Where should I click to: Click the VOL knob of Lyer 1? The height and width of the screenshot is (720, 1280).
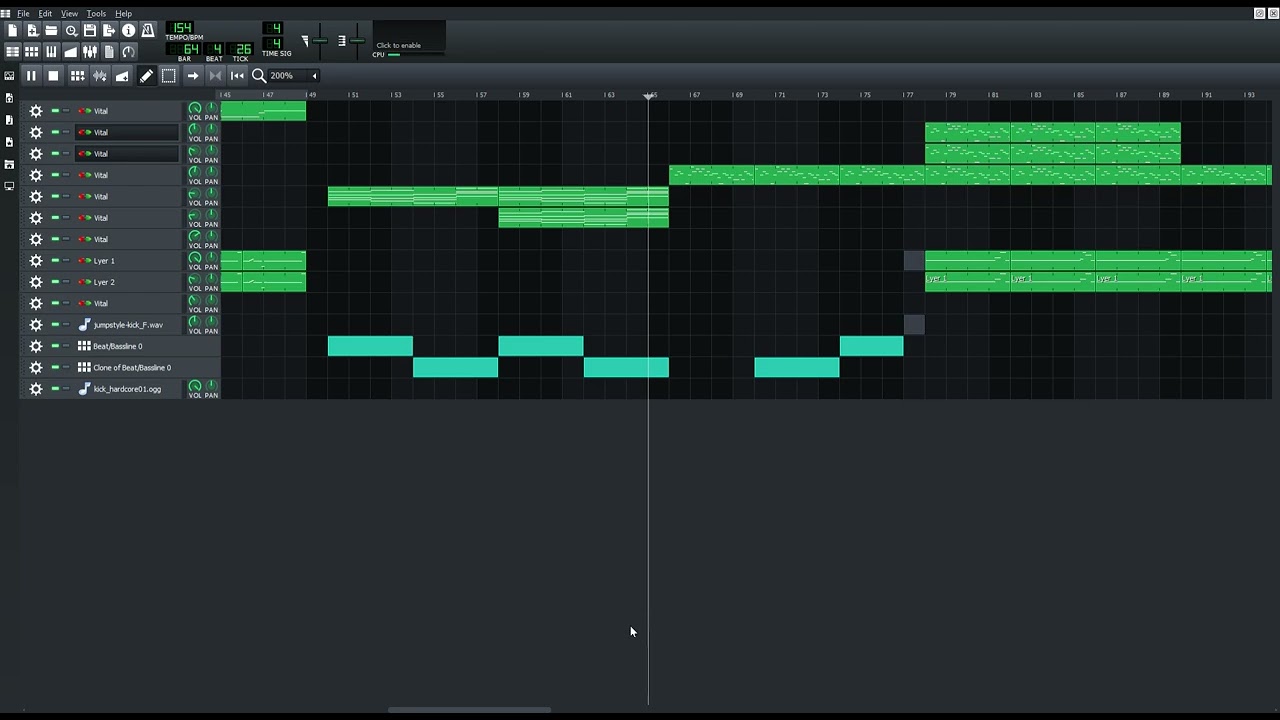tap(195, 258)
